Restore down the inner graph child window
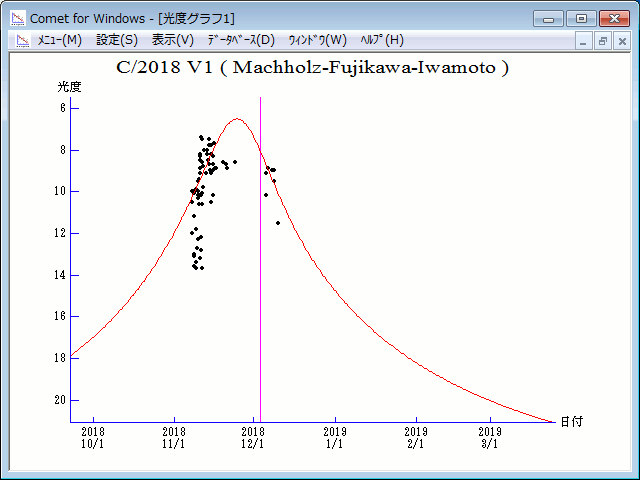Image resolution: width=640 pixels, height=480 pixels. pos(603,41)
